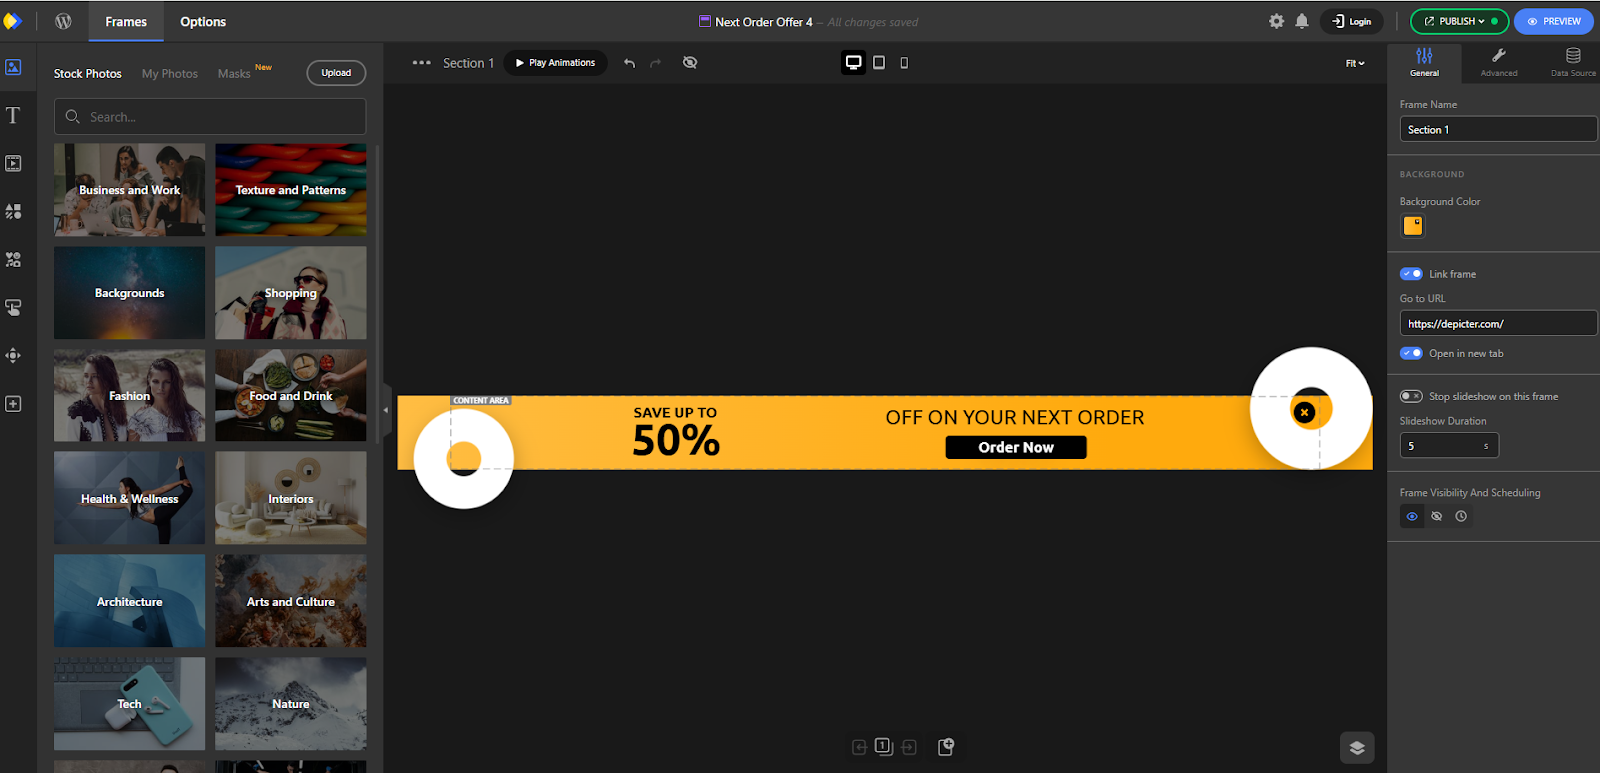Click the WordPress logo icon
Image resolution: width=1600 pixels, height=773 pixels.
pyautogui.click(x=63, y=21)
